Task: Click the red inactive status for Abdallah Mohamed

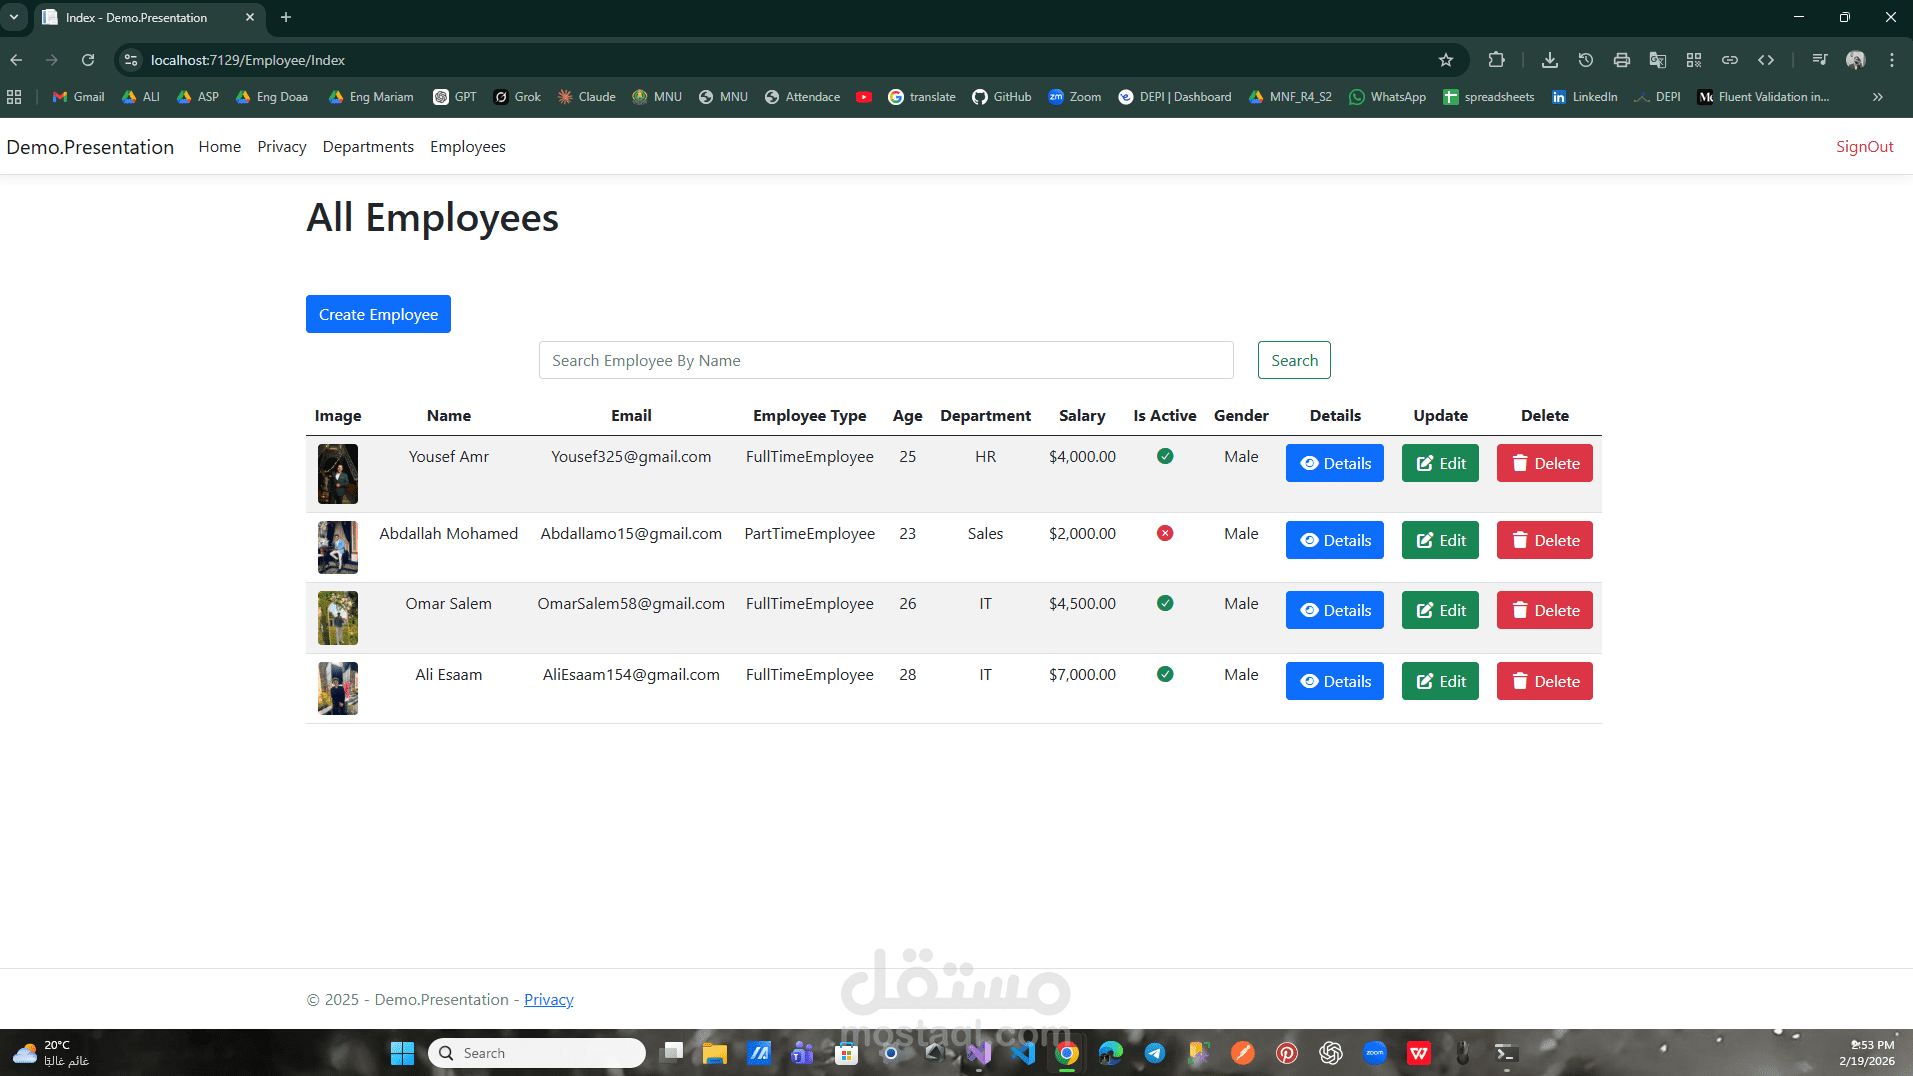Action: click(x=1164, y=533)
